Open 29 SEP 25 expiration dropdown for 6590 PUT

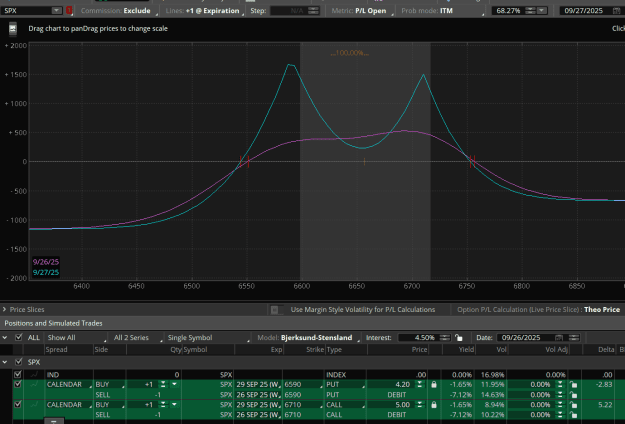click(x=258, y=385)
